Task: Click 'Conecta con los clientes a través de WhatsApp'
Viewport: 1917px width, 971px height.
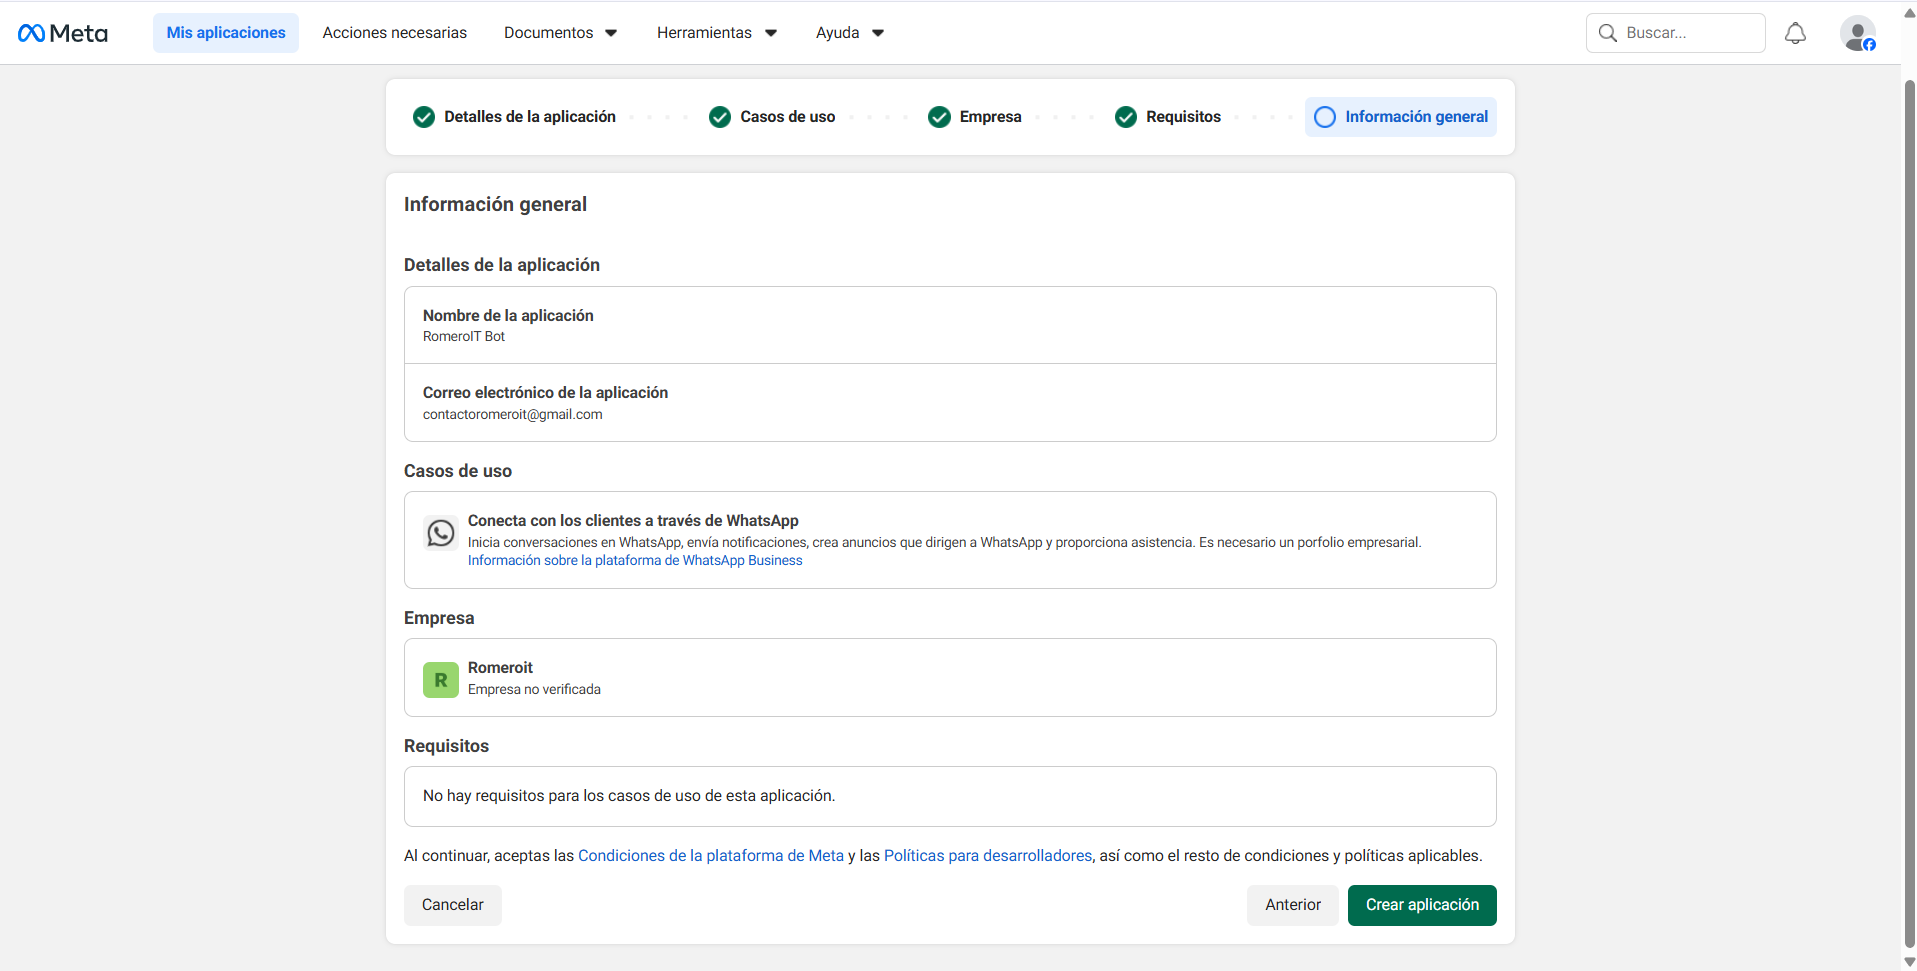Action: [x=633, y=521]
